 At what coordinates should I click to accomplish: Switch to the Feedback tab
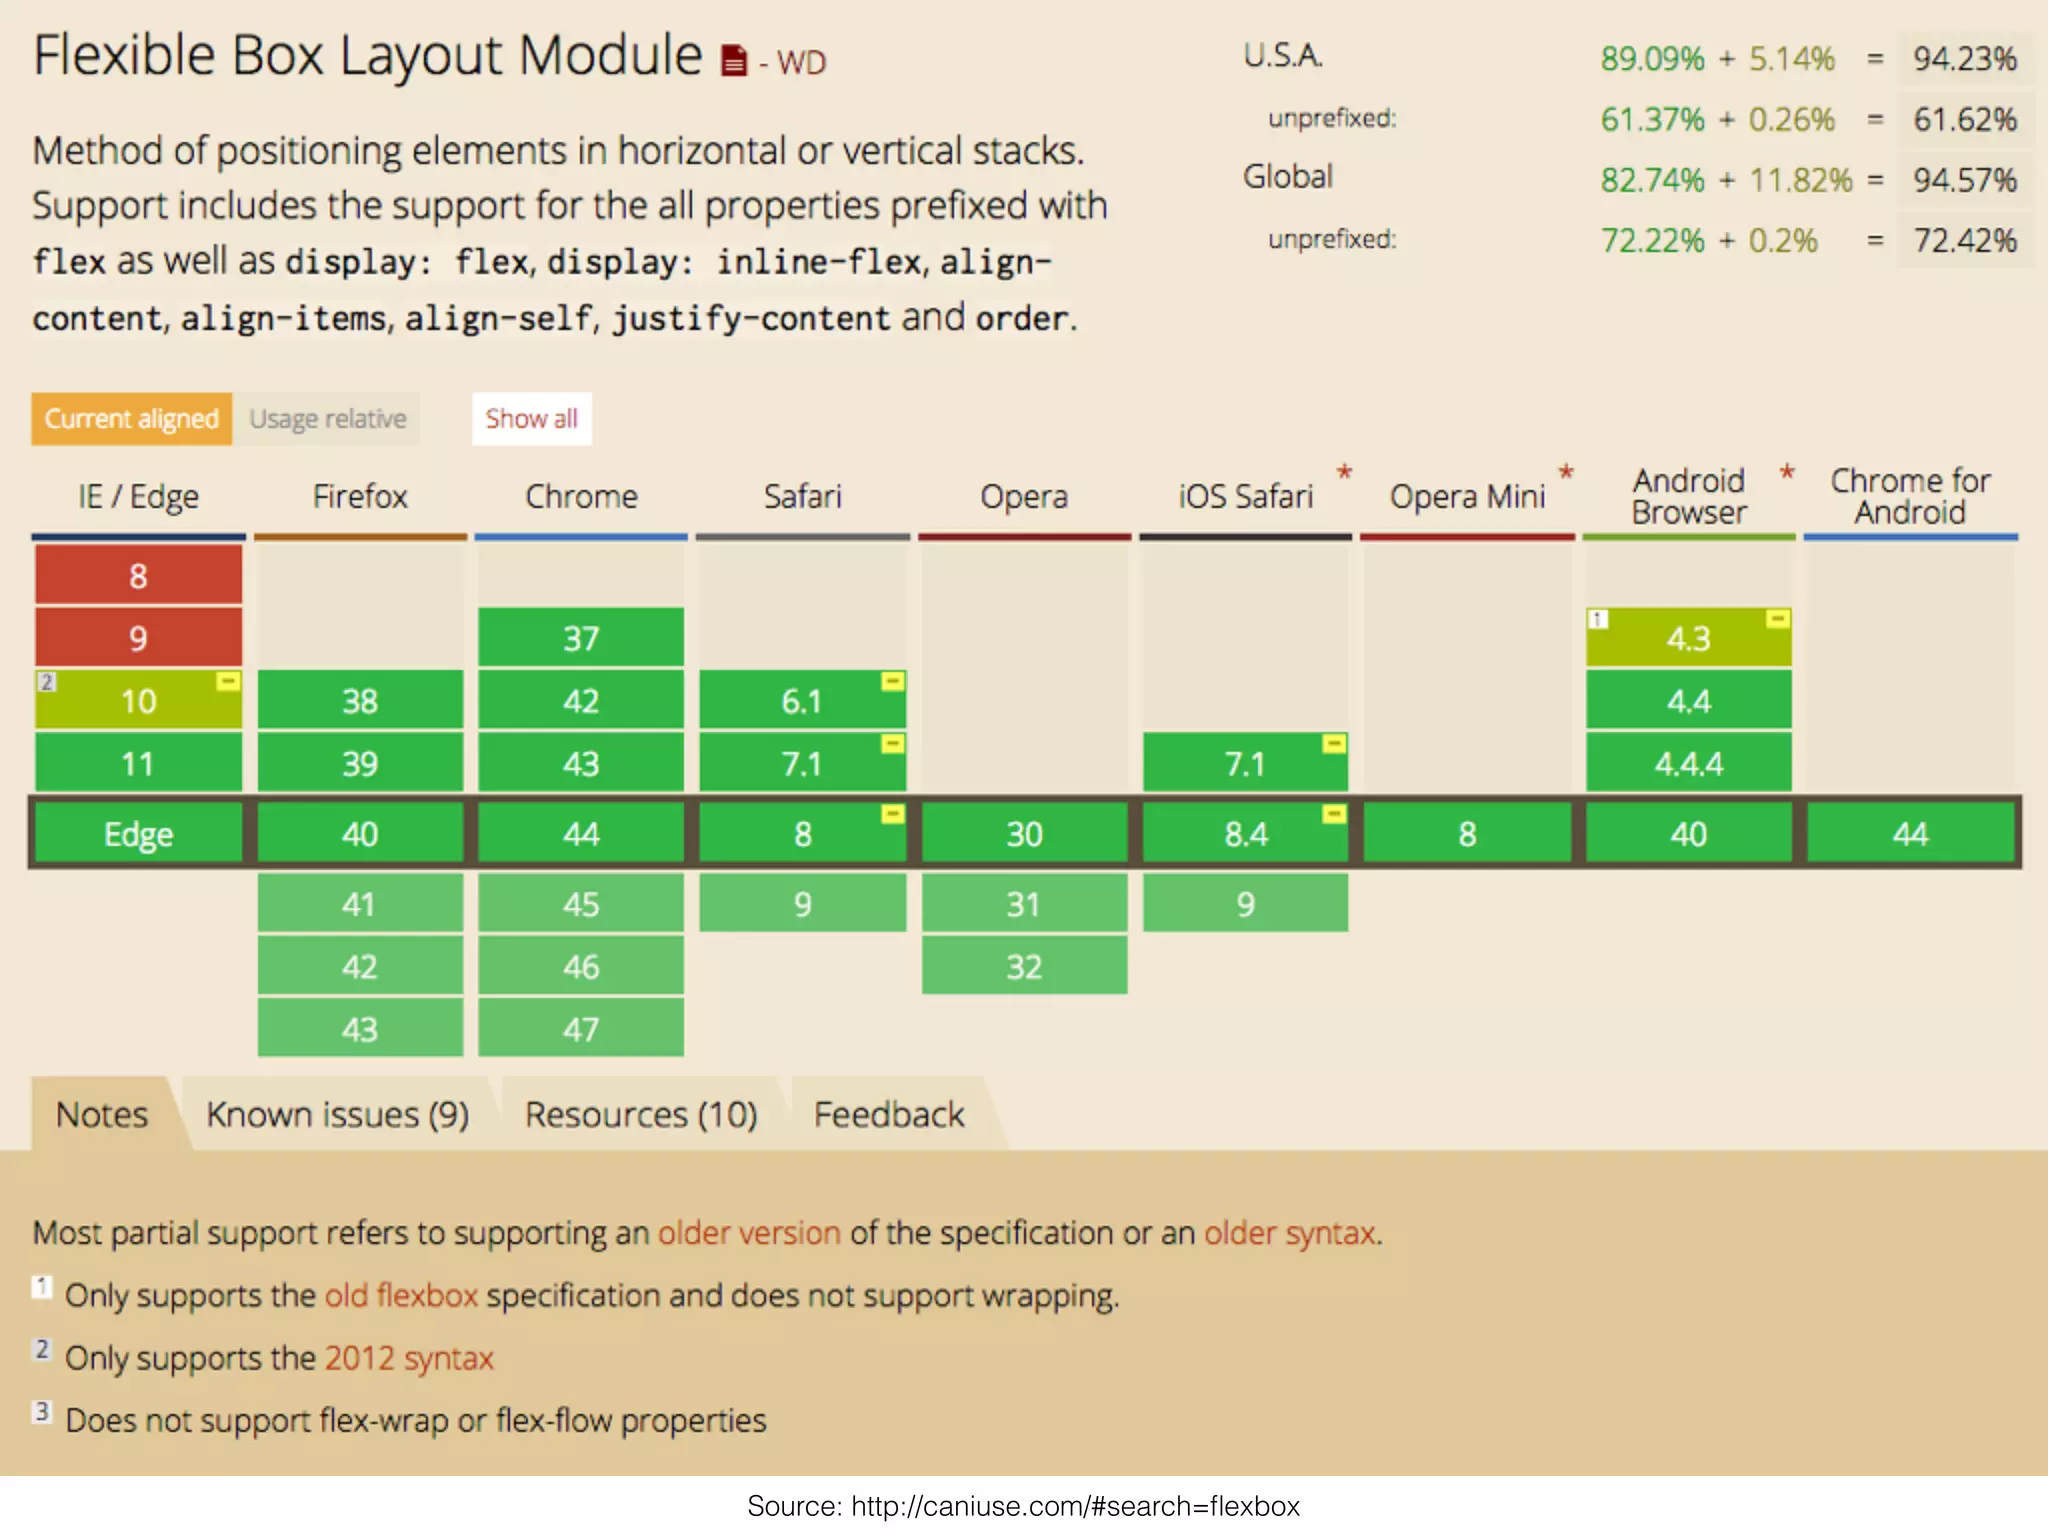888,1114
